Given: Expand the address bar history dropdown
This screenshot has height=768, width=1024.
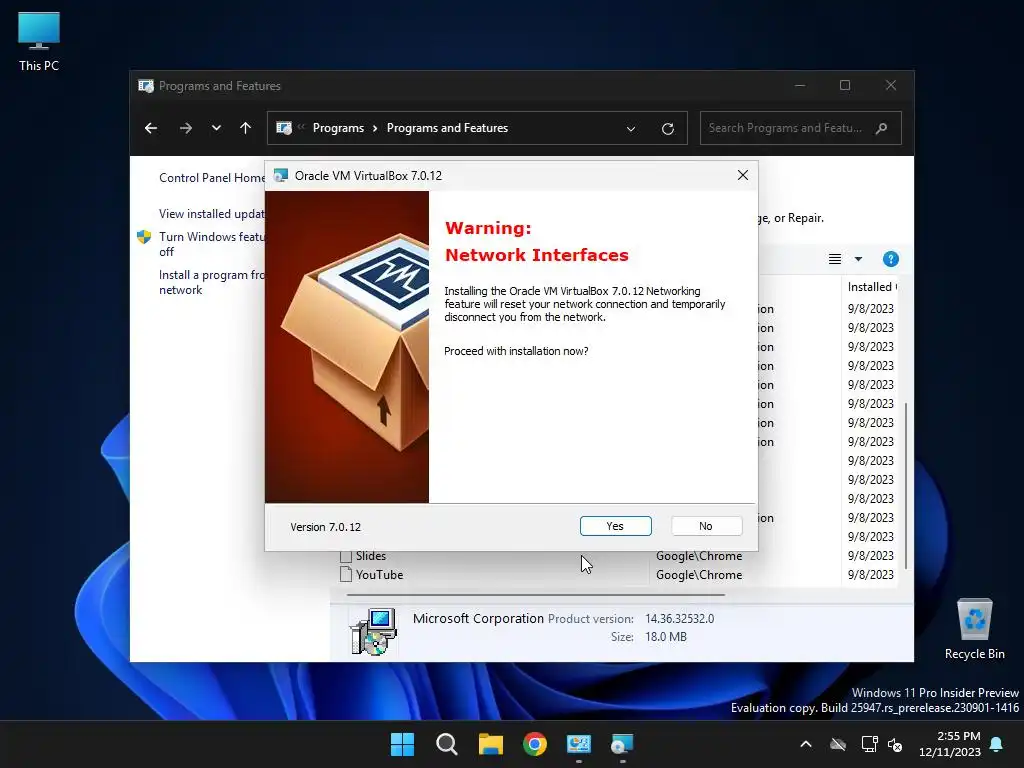Looking at the screenshot, I should [x=631, y=129].
